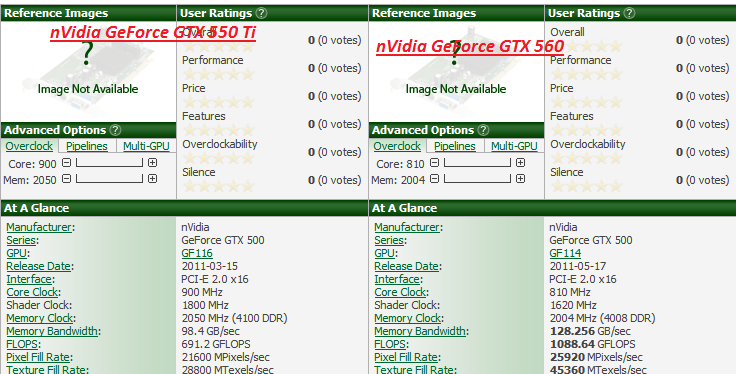Click GPU label link beside GF114

pos(384,253)
